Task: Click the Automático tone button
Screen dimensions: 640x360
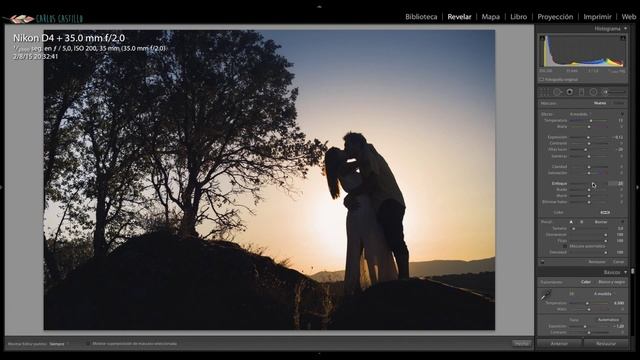Action: tap(608, 320)
